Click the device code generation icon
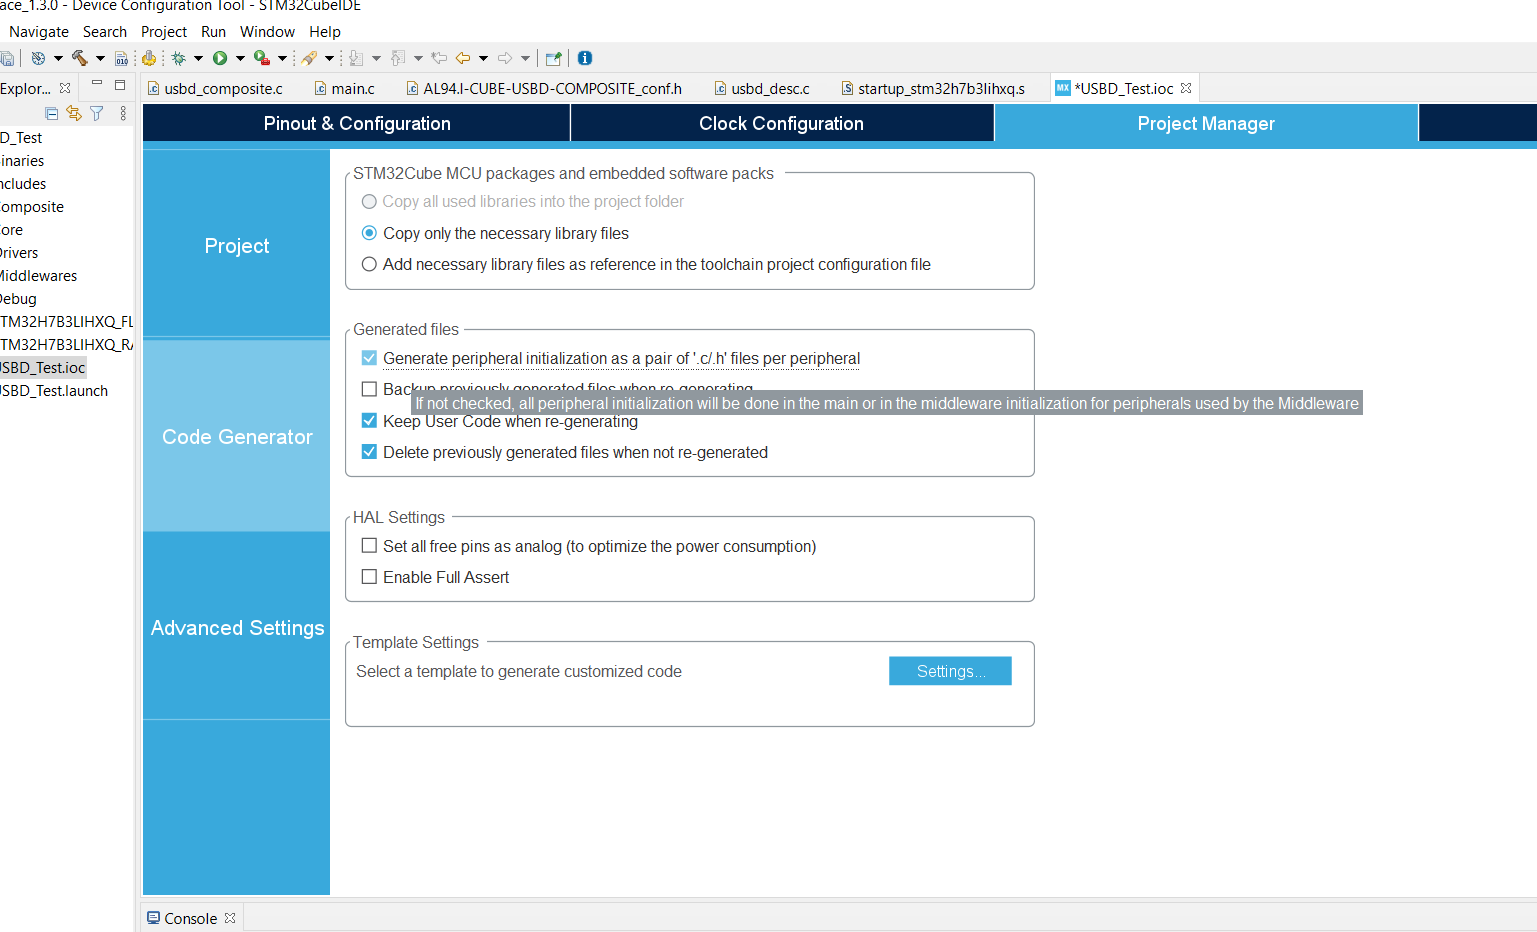The image size is (1537, 932). pos(149,58)
